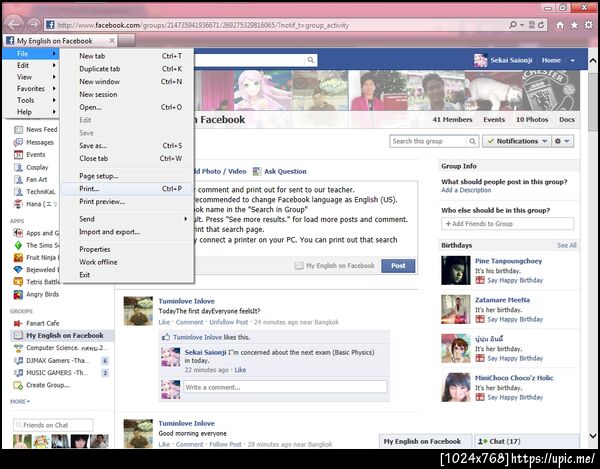Click the Friends on Chat search field

click(x=53, y=425)
